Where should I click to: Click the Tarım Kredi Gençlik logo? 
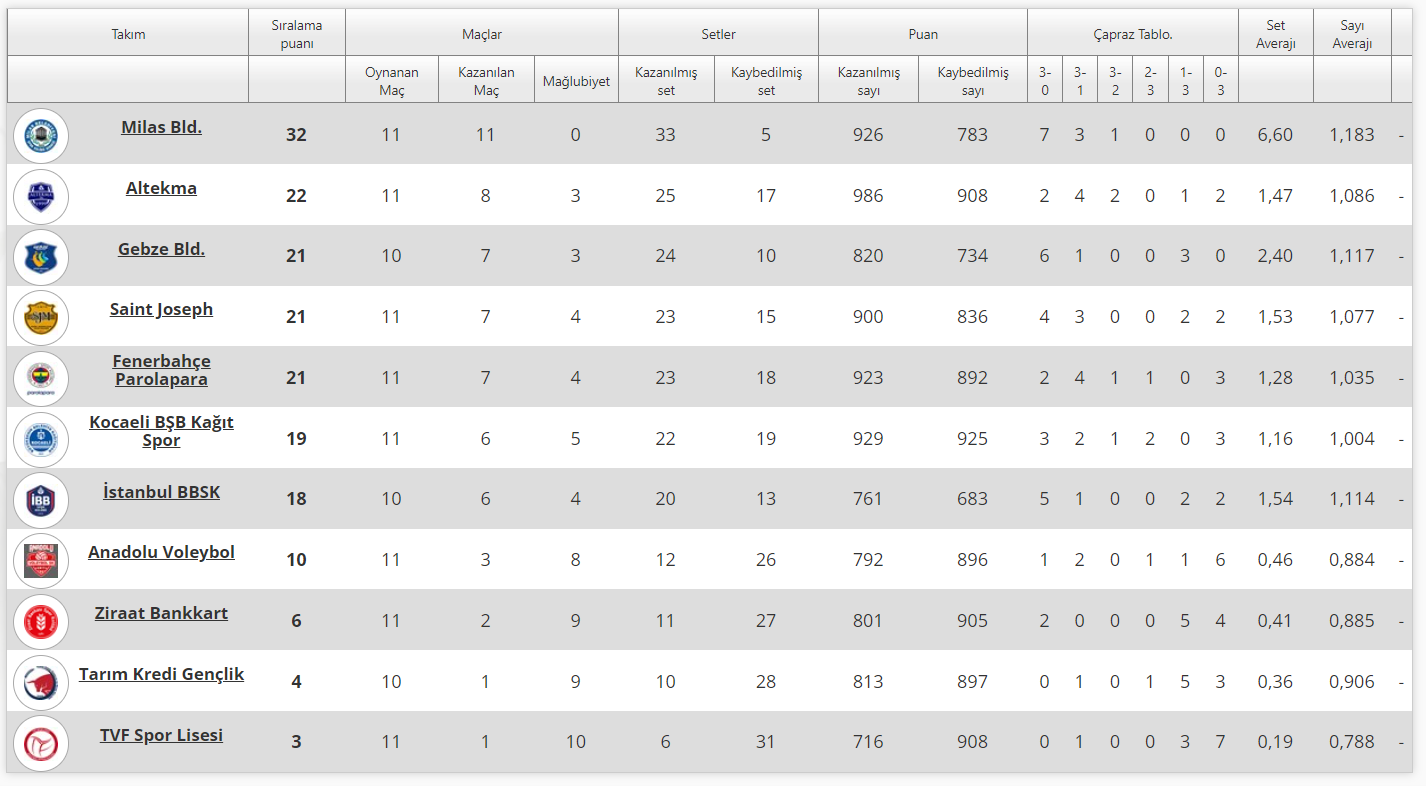(41, 683)
